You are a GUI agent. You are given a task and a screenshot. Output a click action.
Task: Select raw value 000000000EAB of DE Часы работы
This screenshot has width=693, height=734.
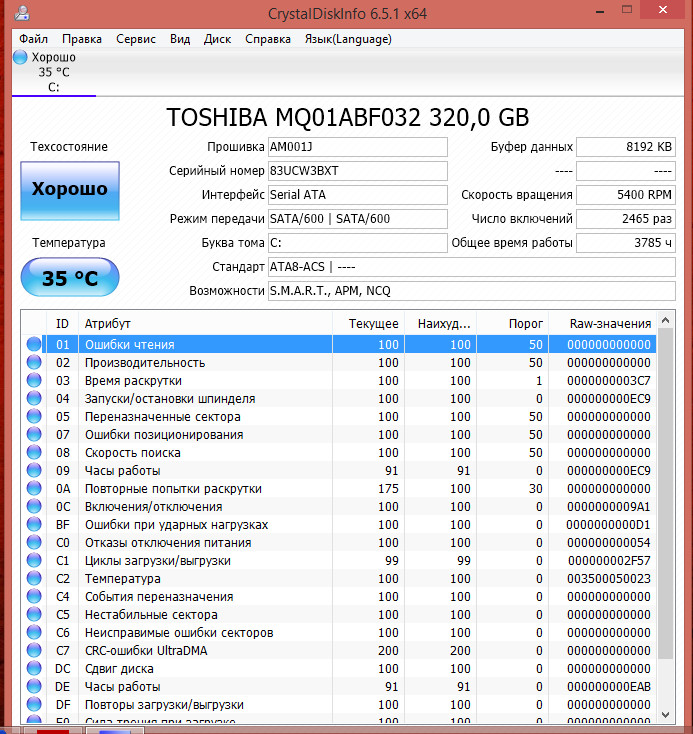click(x=609, y=687)
